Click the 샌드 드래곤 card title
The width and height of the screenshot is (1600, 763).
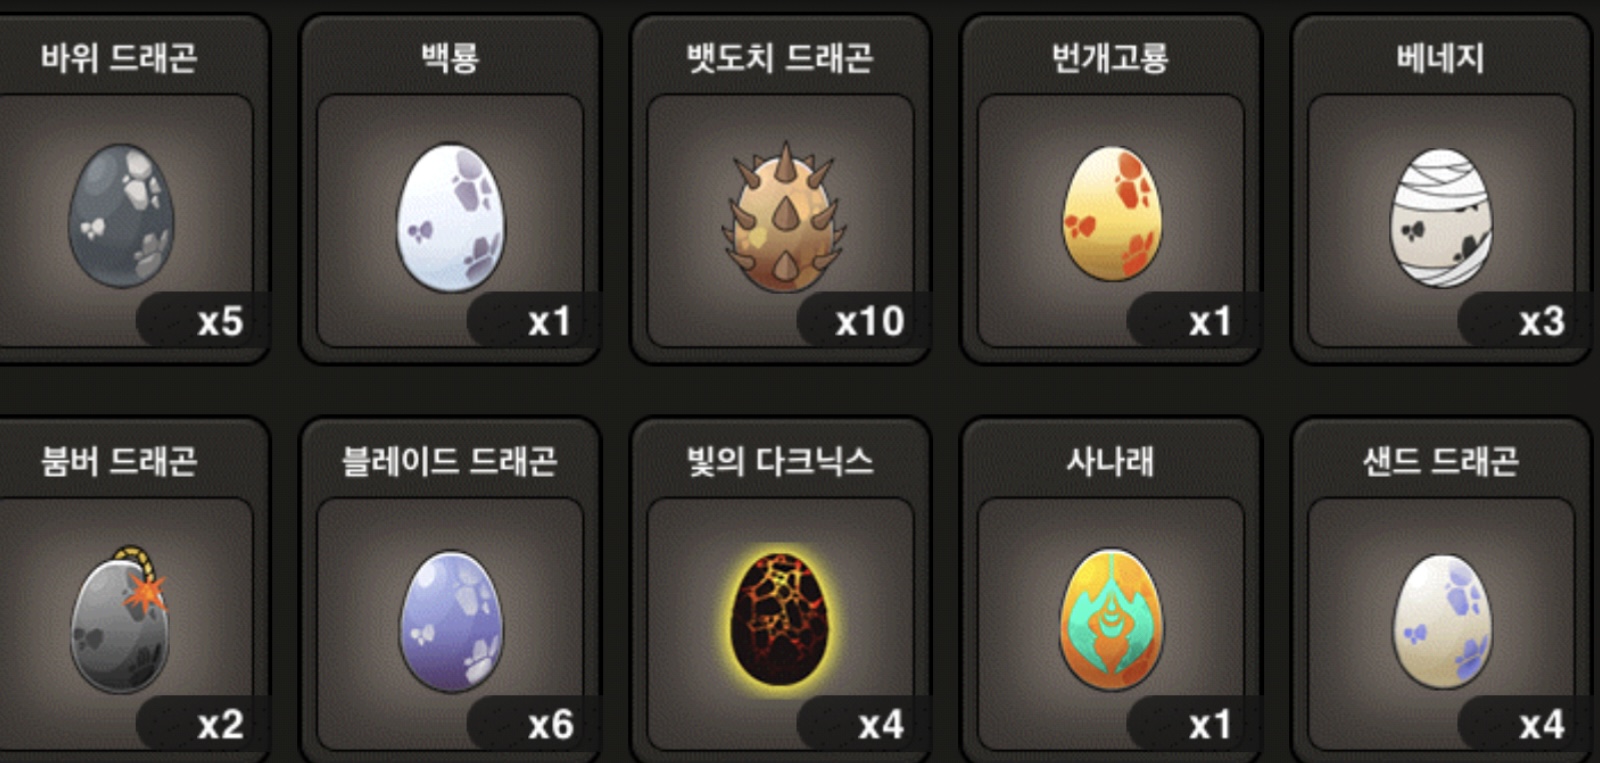pyautogui.click(x=1441, y=461)
